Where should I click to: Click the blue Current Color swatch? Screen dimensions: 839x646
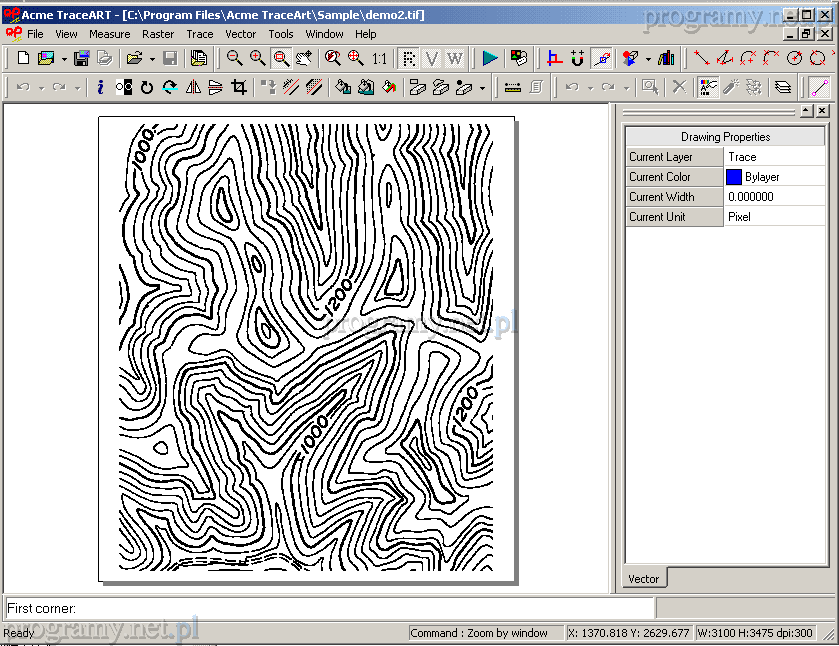734,177
